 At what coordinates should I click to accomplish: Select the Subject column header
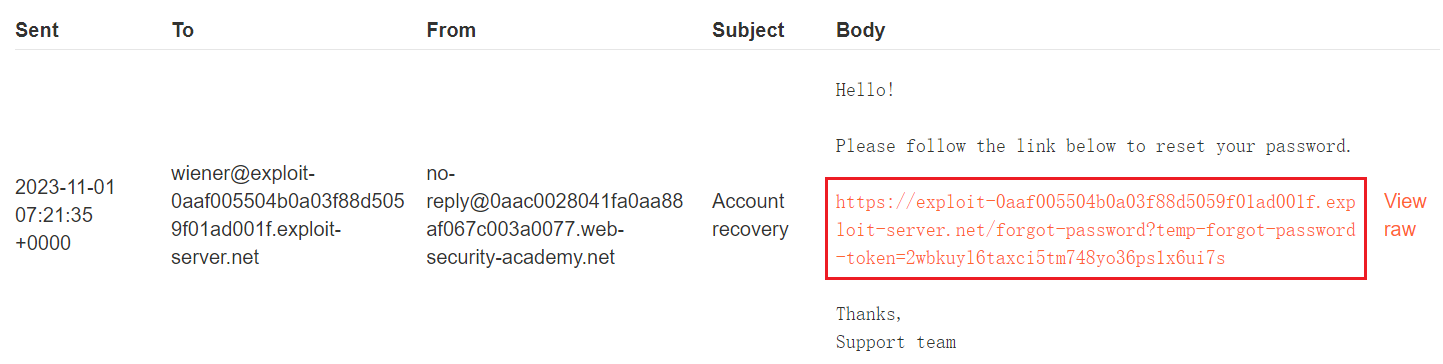point(748,30)
